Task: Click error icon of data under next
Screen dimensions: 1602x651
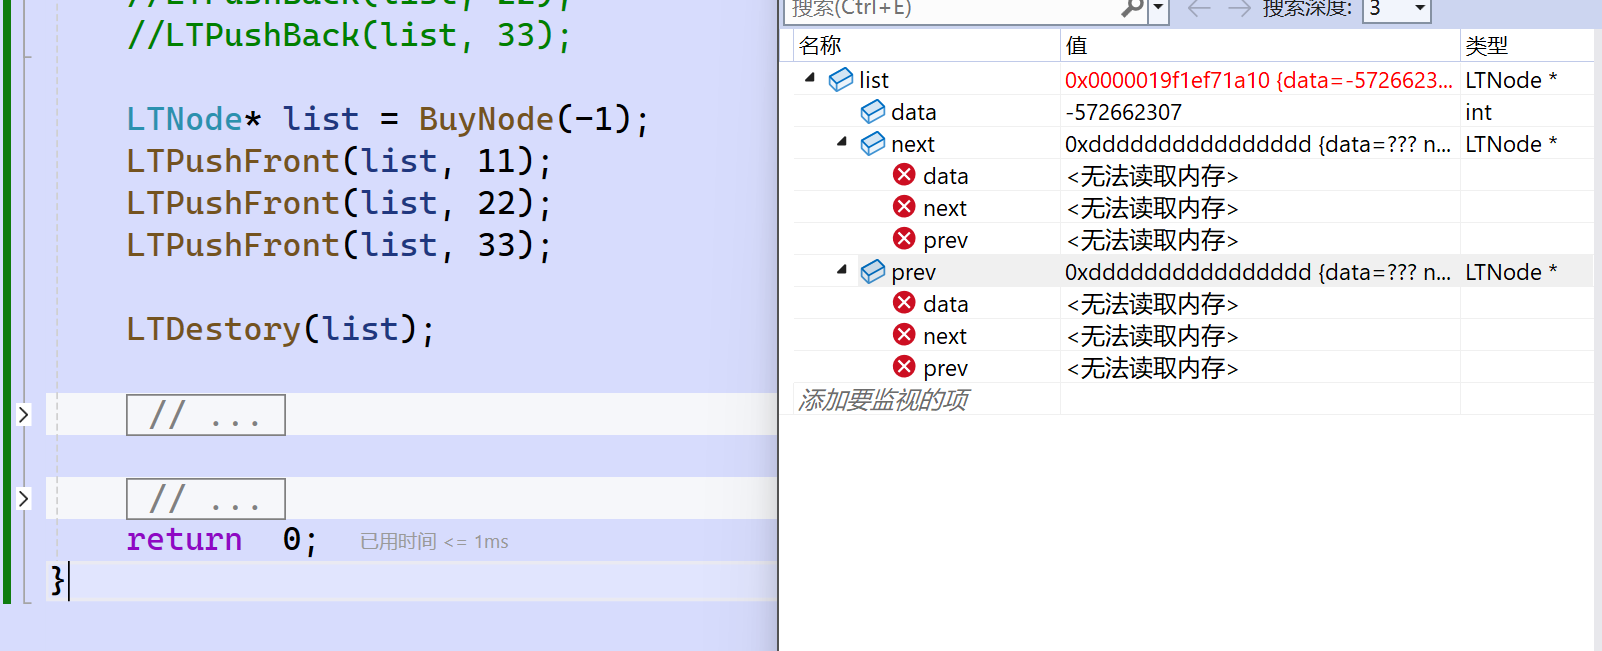Action: [904, 175]
